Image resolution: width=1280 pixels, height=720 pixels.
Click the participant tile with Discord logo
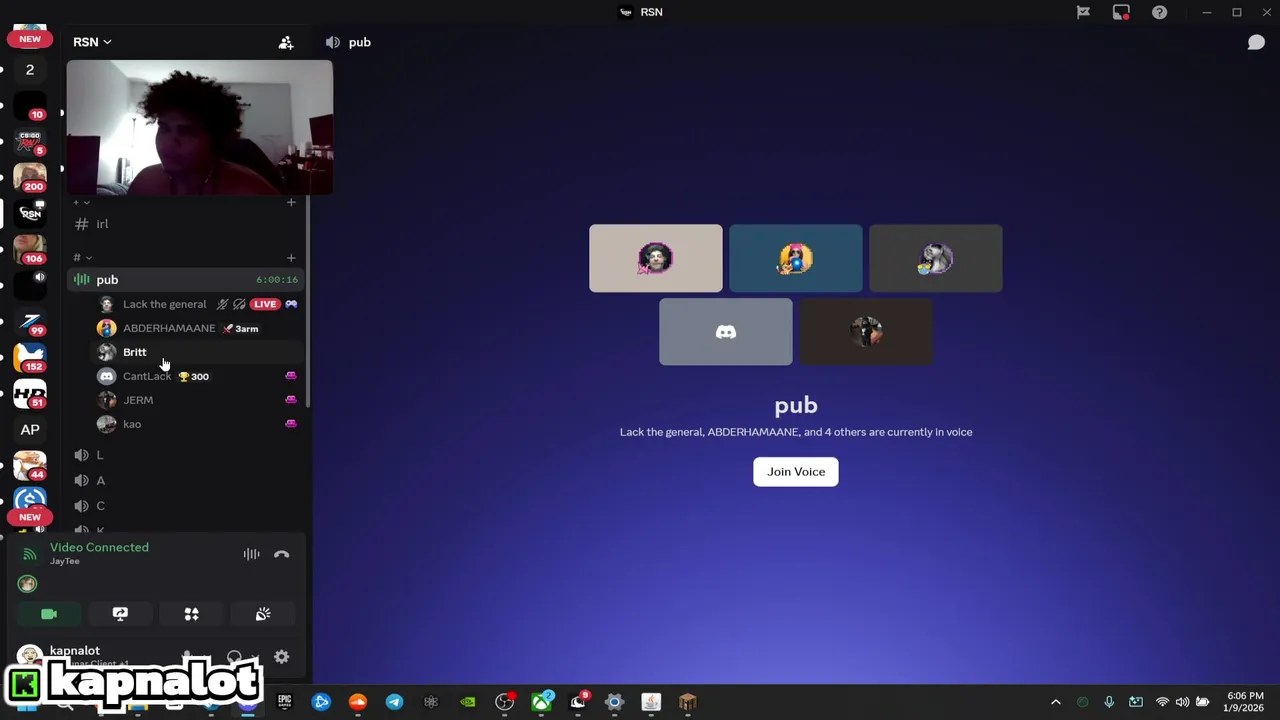(x=726, y=332)
